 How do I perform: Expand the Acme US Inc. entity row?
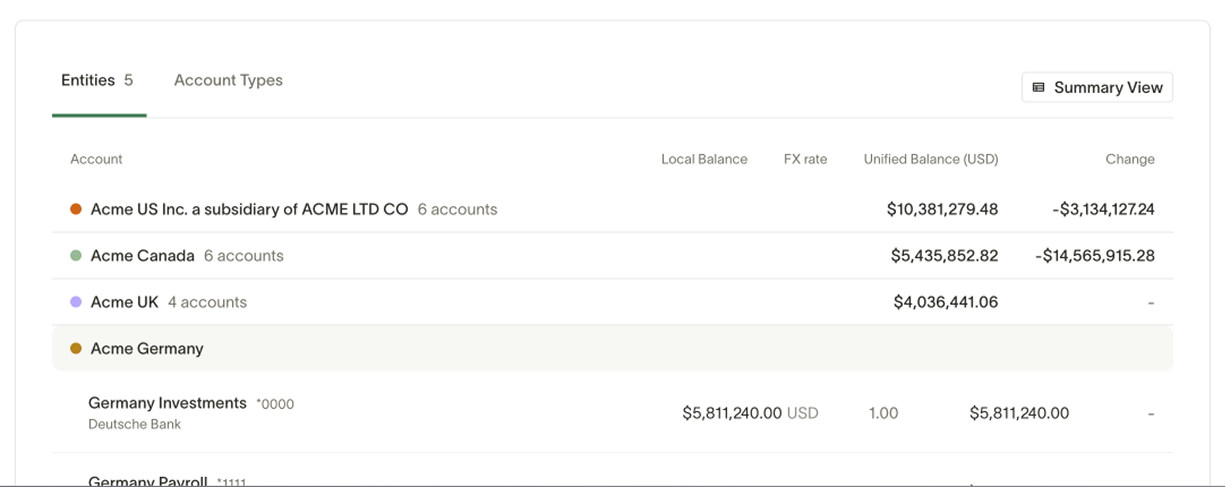[x=612, y=209]
